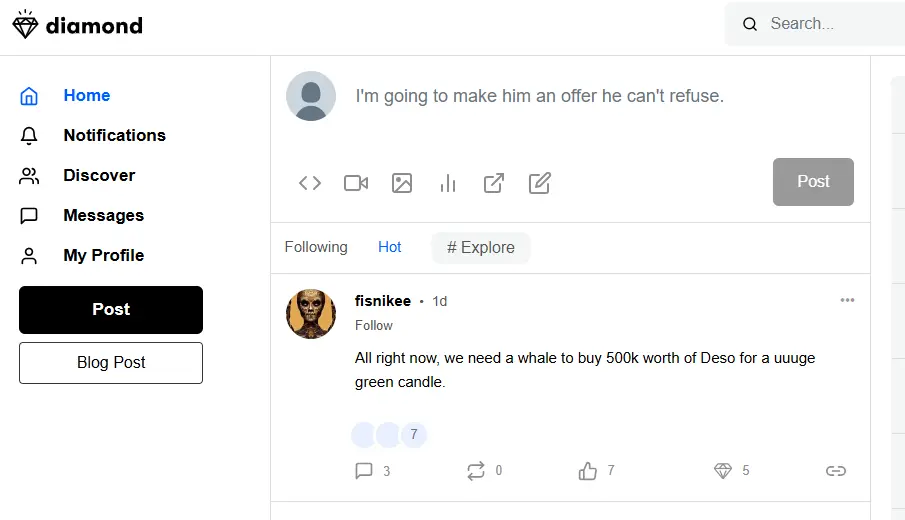
Task: Open comments on fisnikee's post
Action: coord(364,471)
